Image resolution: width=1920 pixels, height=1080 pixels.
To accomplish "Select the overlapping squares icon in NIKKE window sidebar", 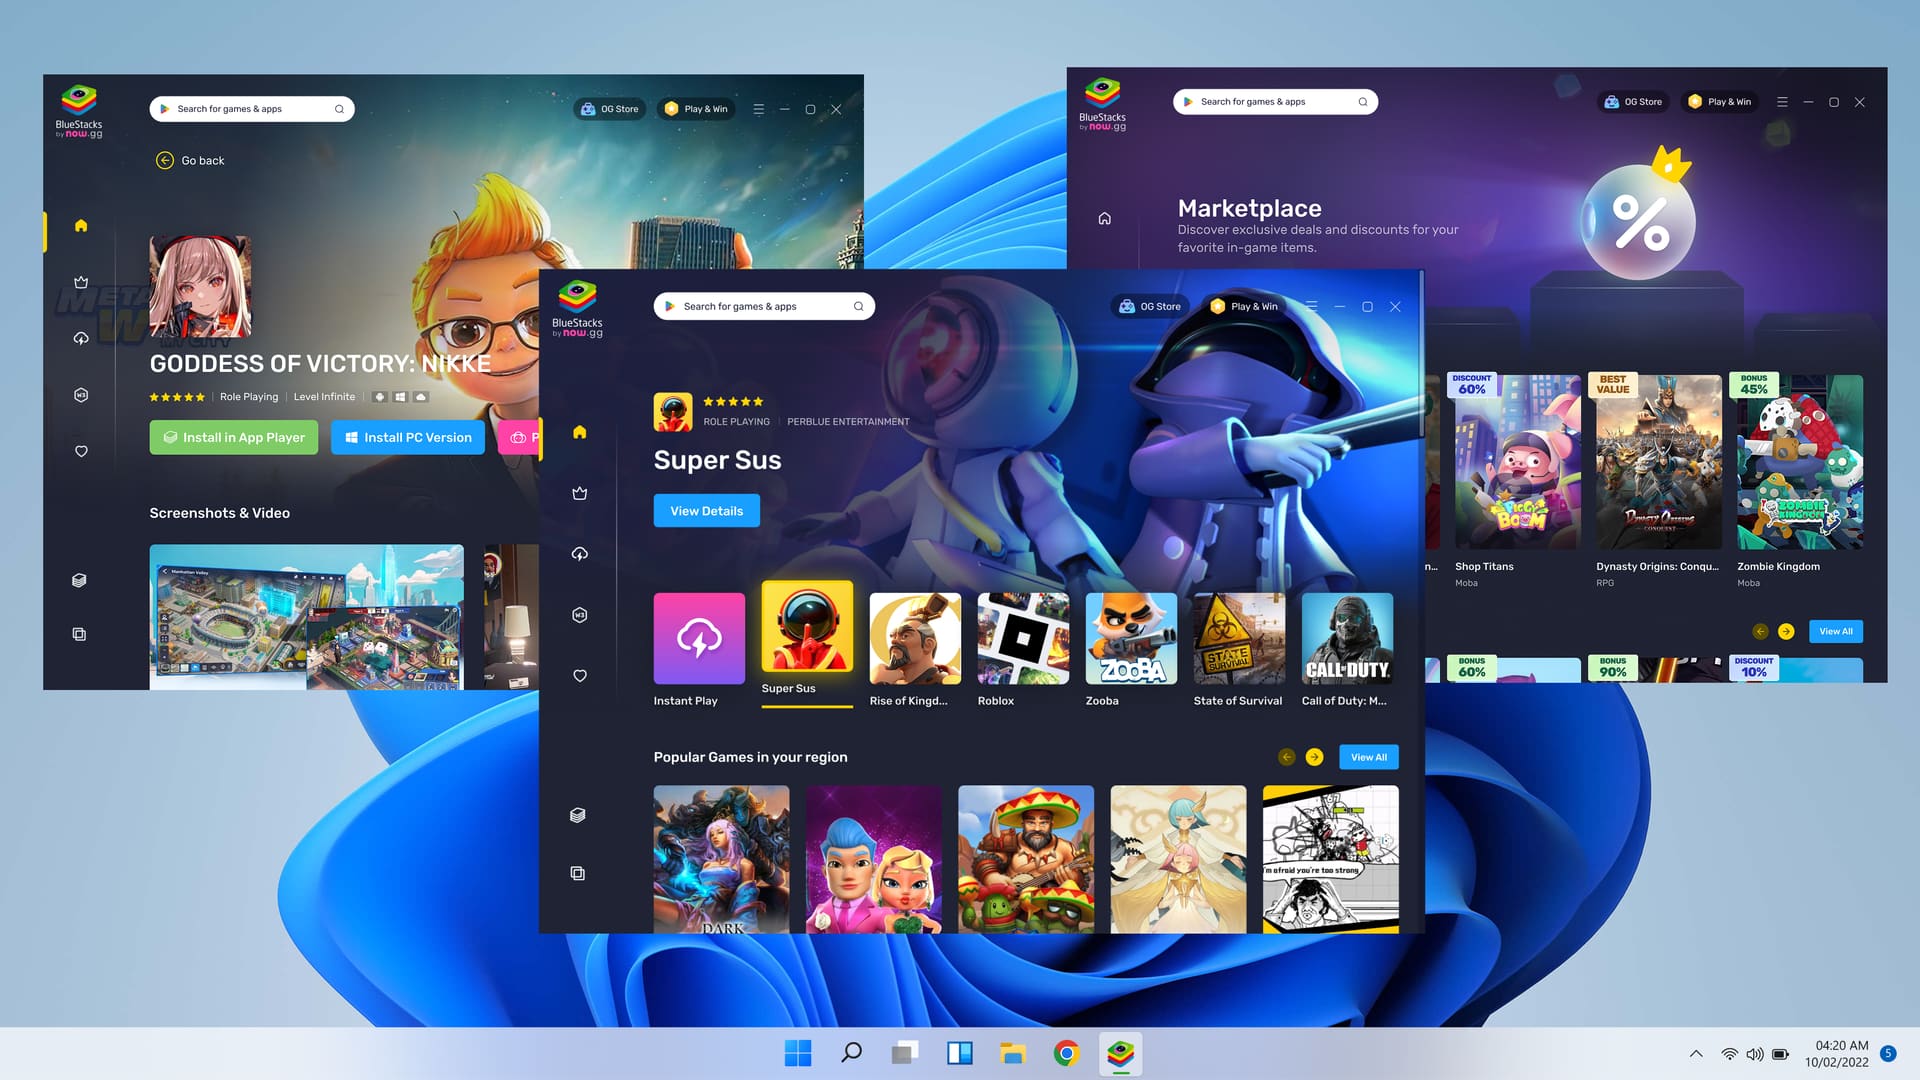I will click(79, 634).
